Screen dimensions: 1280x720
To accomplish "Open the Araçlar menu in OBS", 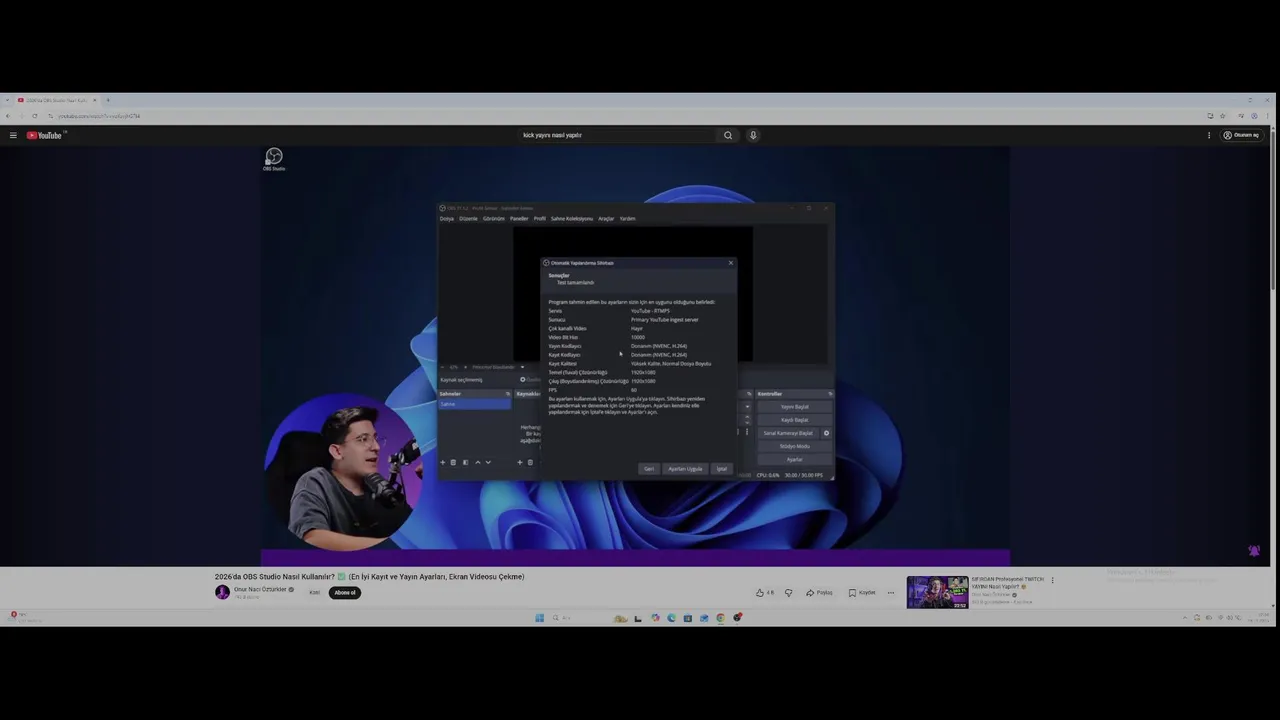I will click(606, 218).
